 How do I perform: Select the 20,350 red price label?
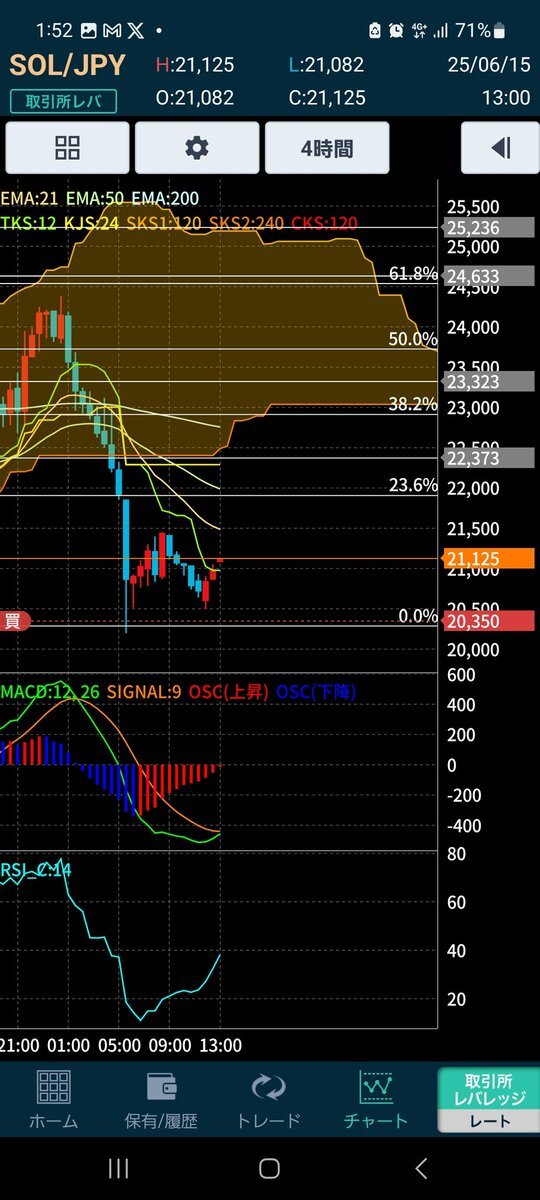[x=490, y=621]
